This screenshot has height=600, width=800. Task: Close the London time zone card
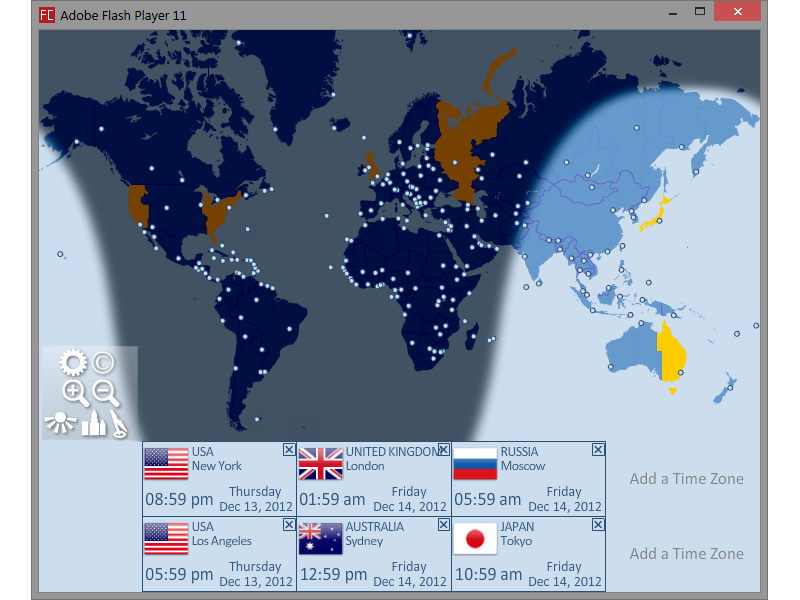point(443,450)
